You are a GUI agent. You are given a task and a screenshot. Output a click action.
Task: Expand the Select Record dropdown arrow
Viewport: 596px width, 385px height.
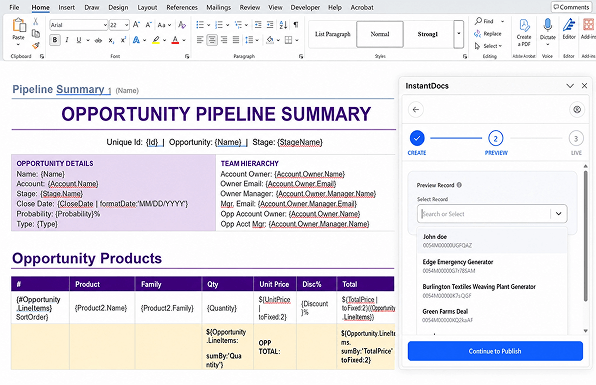click(558, 214)
